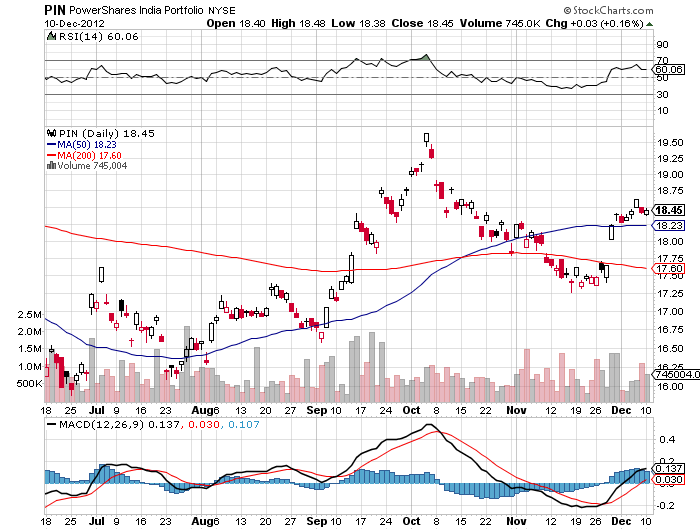Click the PowerShares India Portfolio name
Image resolution: width=700 pixels, height=530 pixels.
[x=136, y=10]
